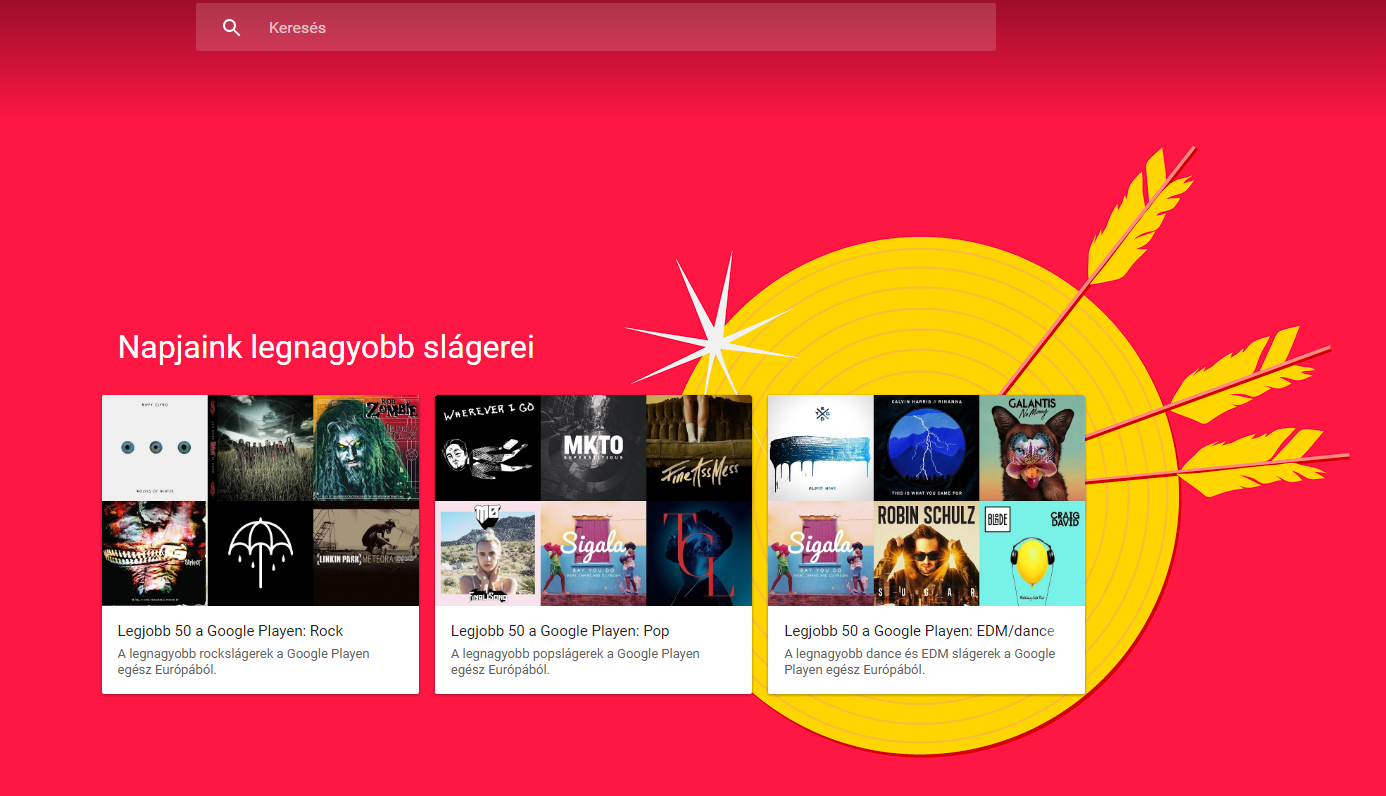
Task: Select the red TL letters album cover
Action: coord(699,553)
